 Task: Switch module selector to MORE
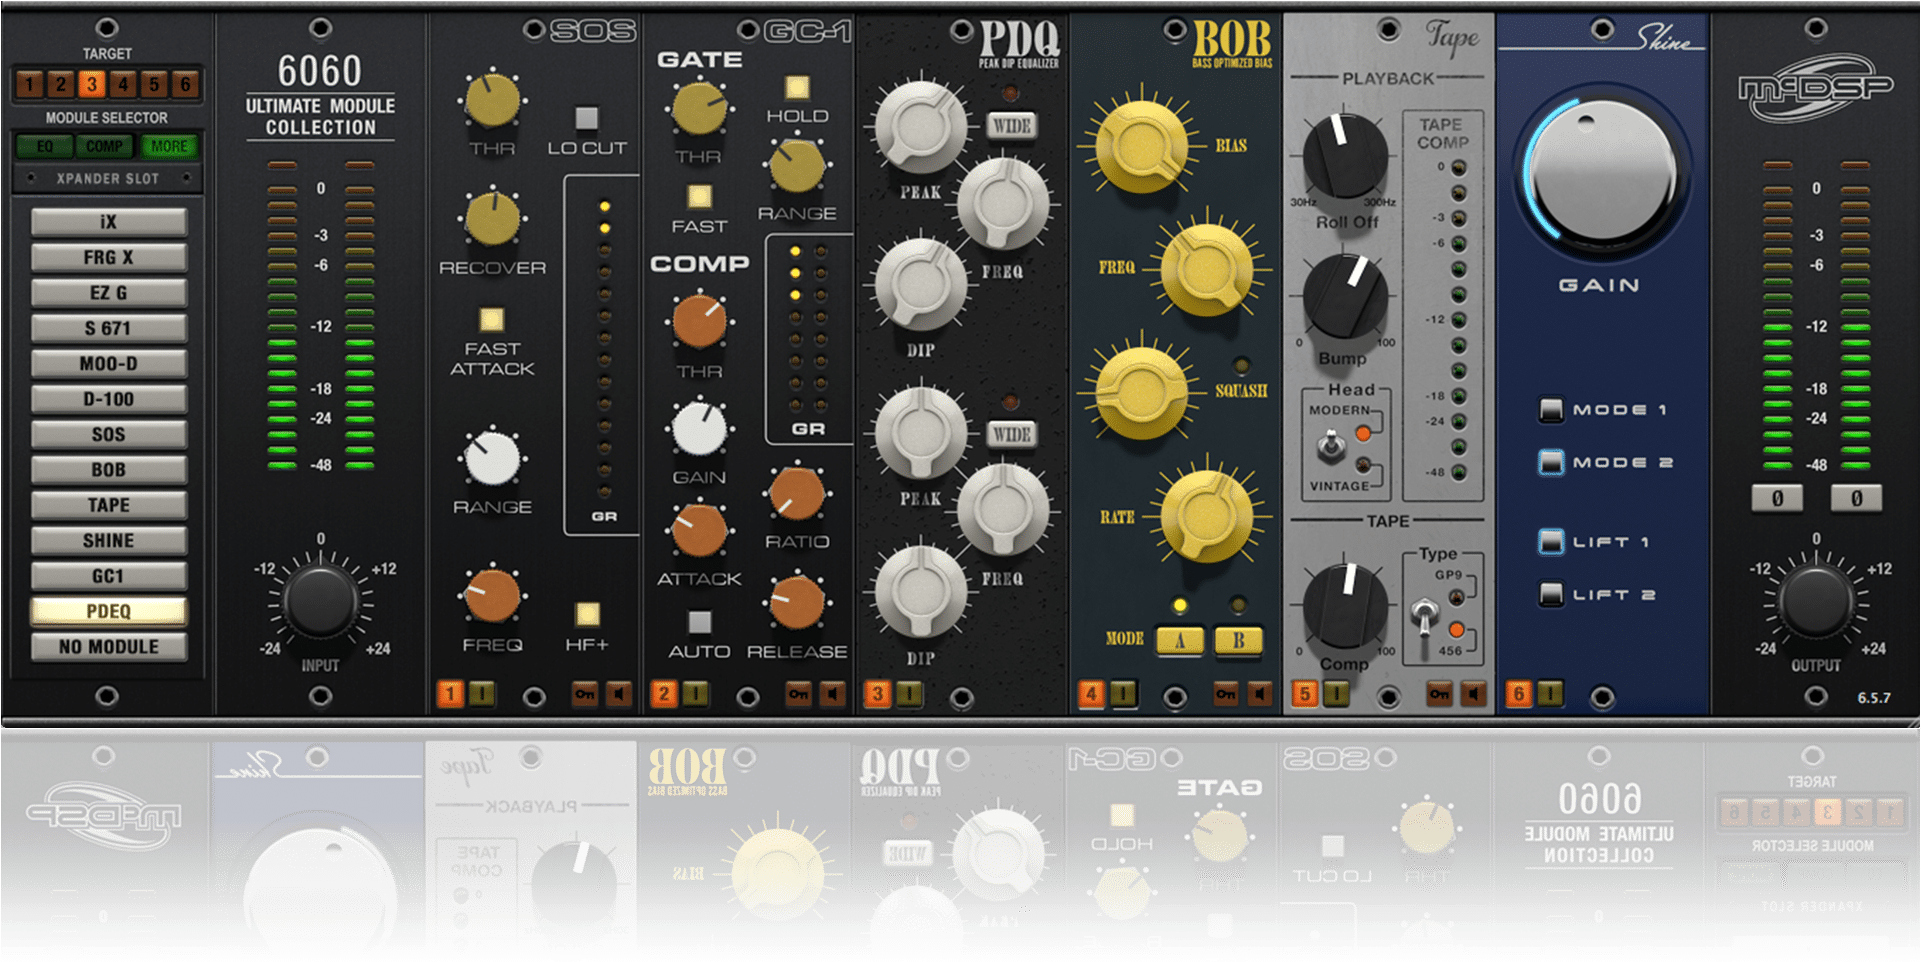click(x=168, y=147)
